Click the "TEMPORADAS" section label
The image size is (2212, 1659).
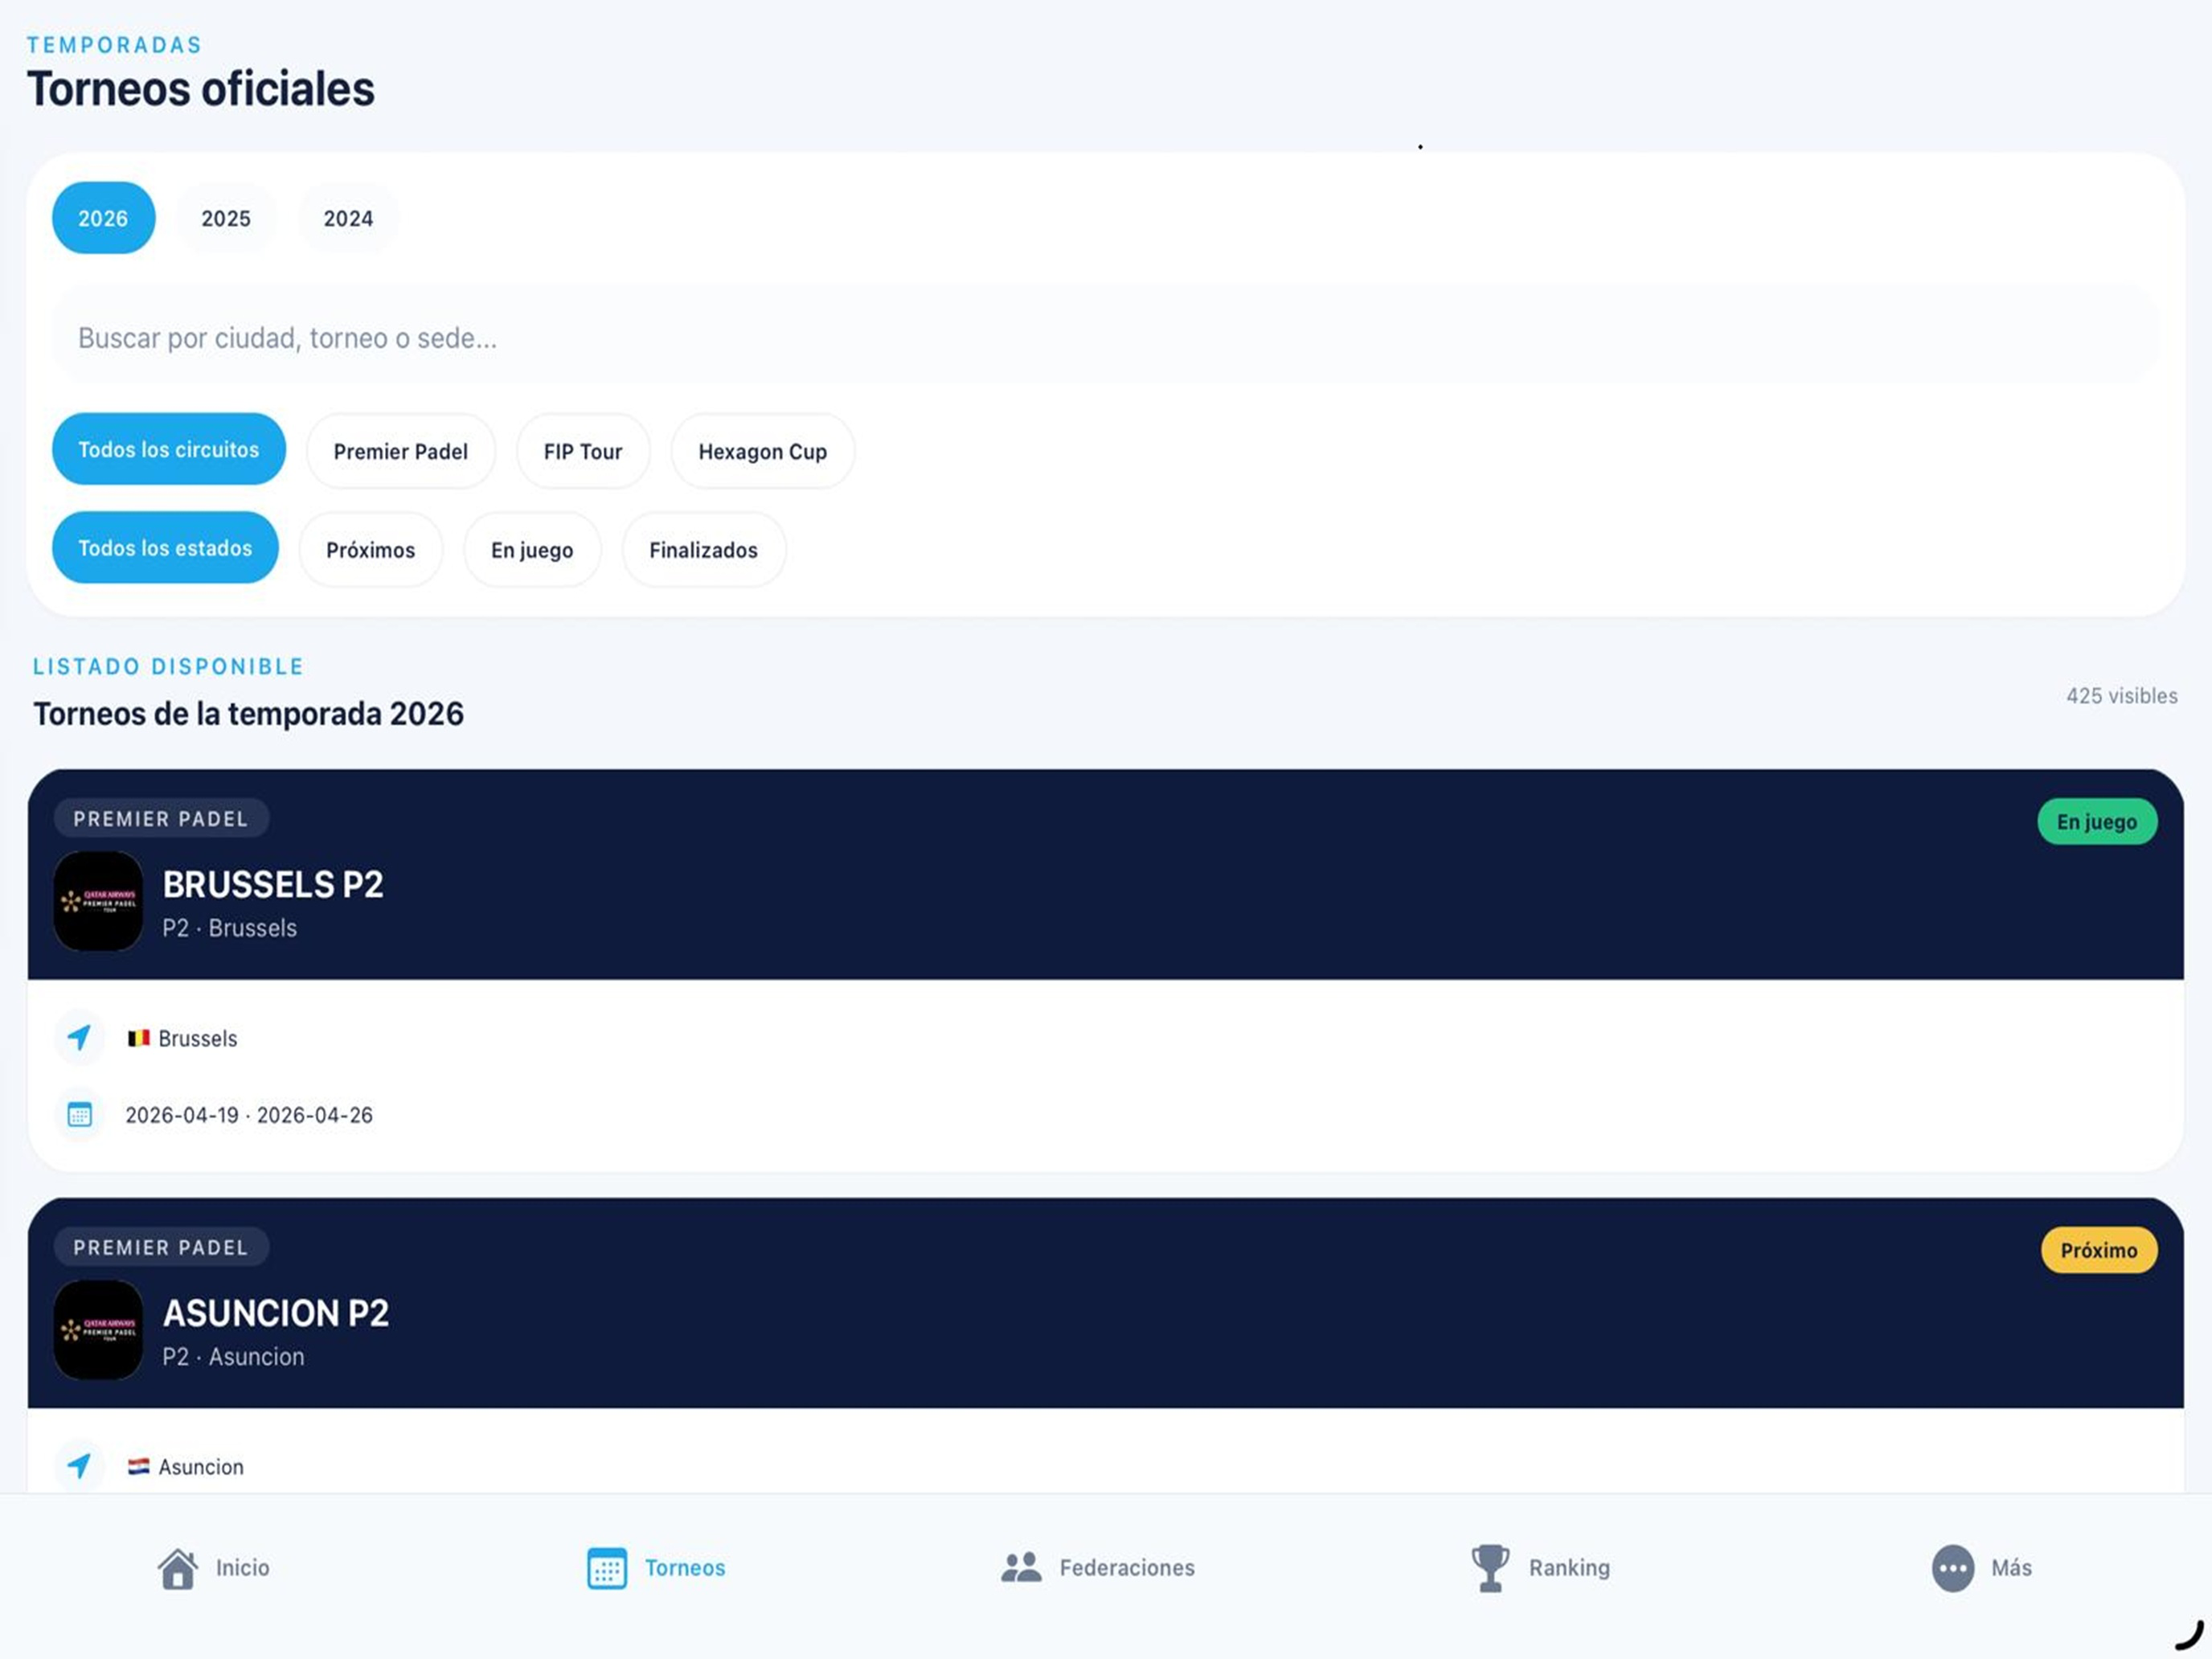point(115,45)
